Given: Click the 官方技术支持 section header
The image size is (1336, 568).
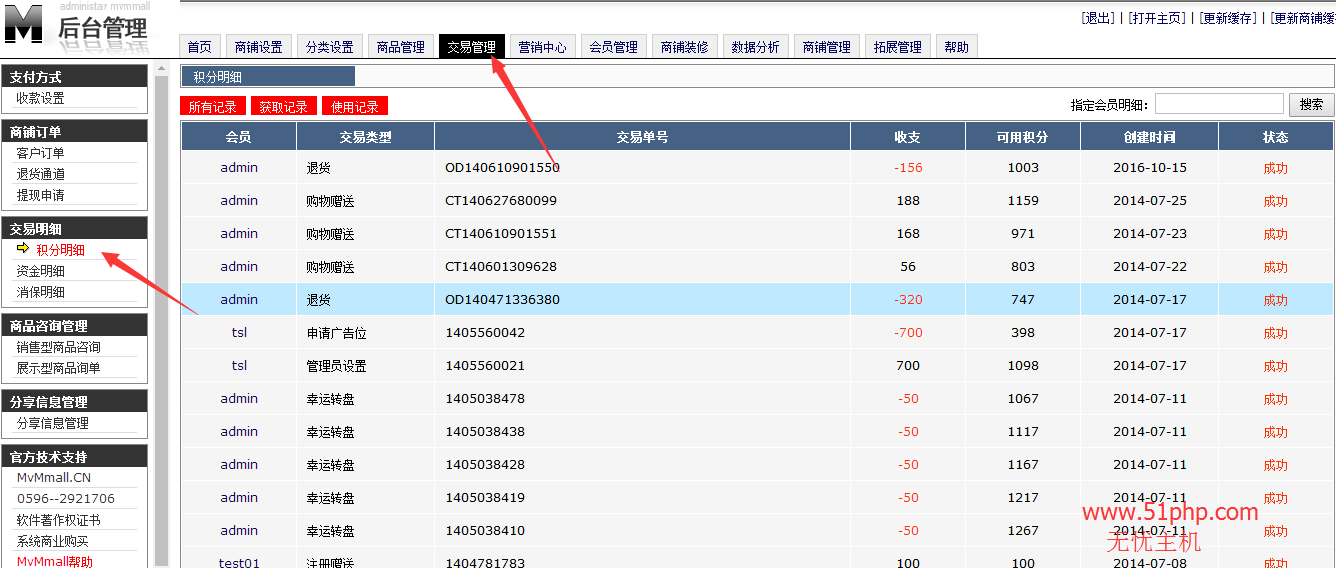Looking at the screenshot, I should (x=74, y=456).
